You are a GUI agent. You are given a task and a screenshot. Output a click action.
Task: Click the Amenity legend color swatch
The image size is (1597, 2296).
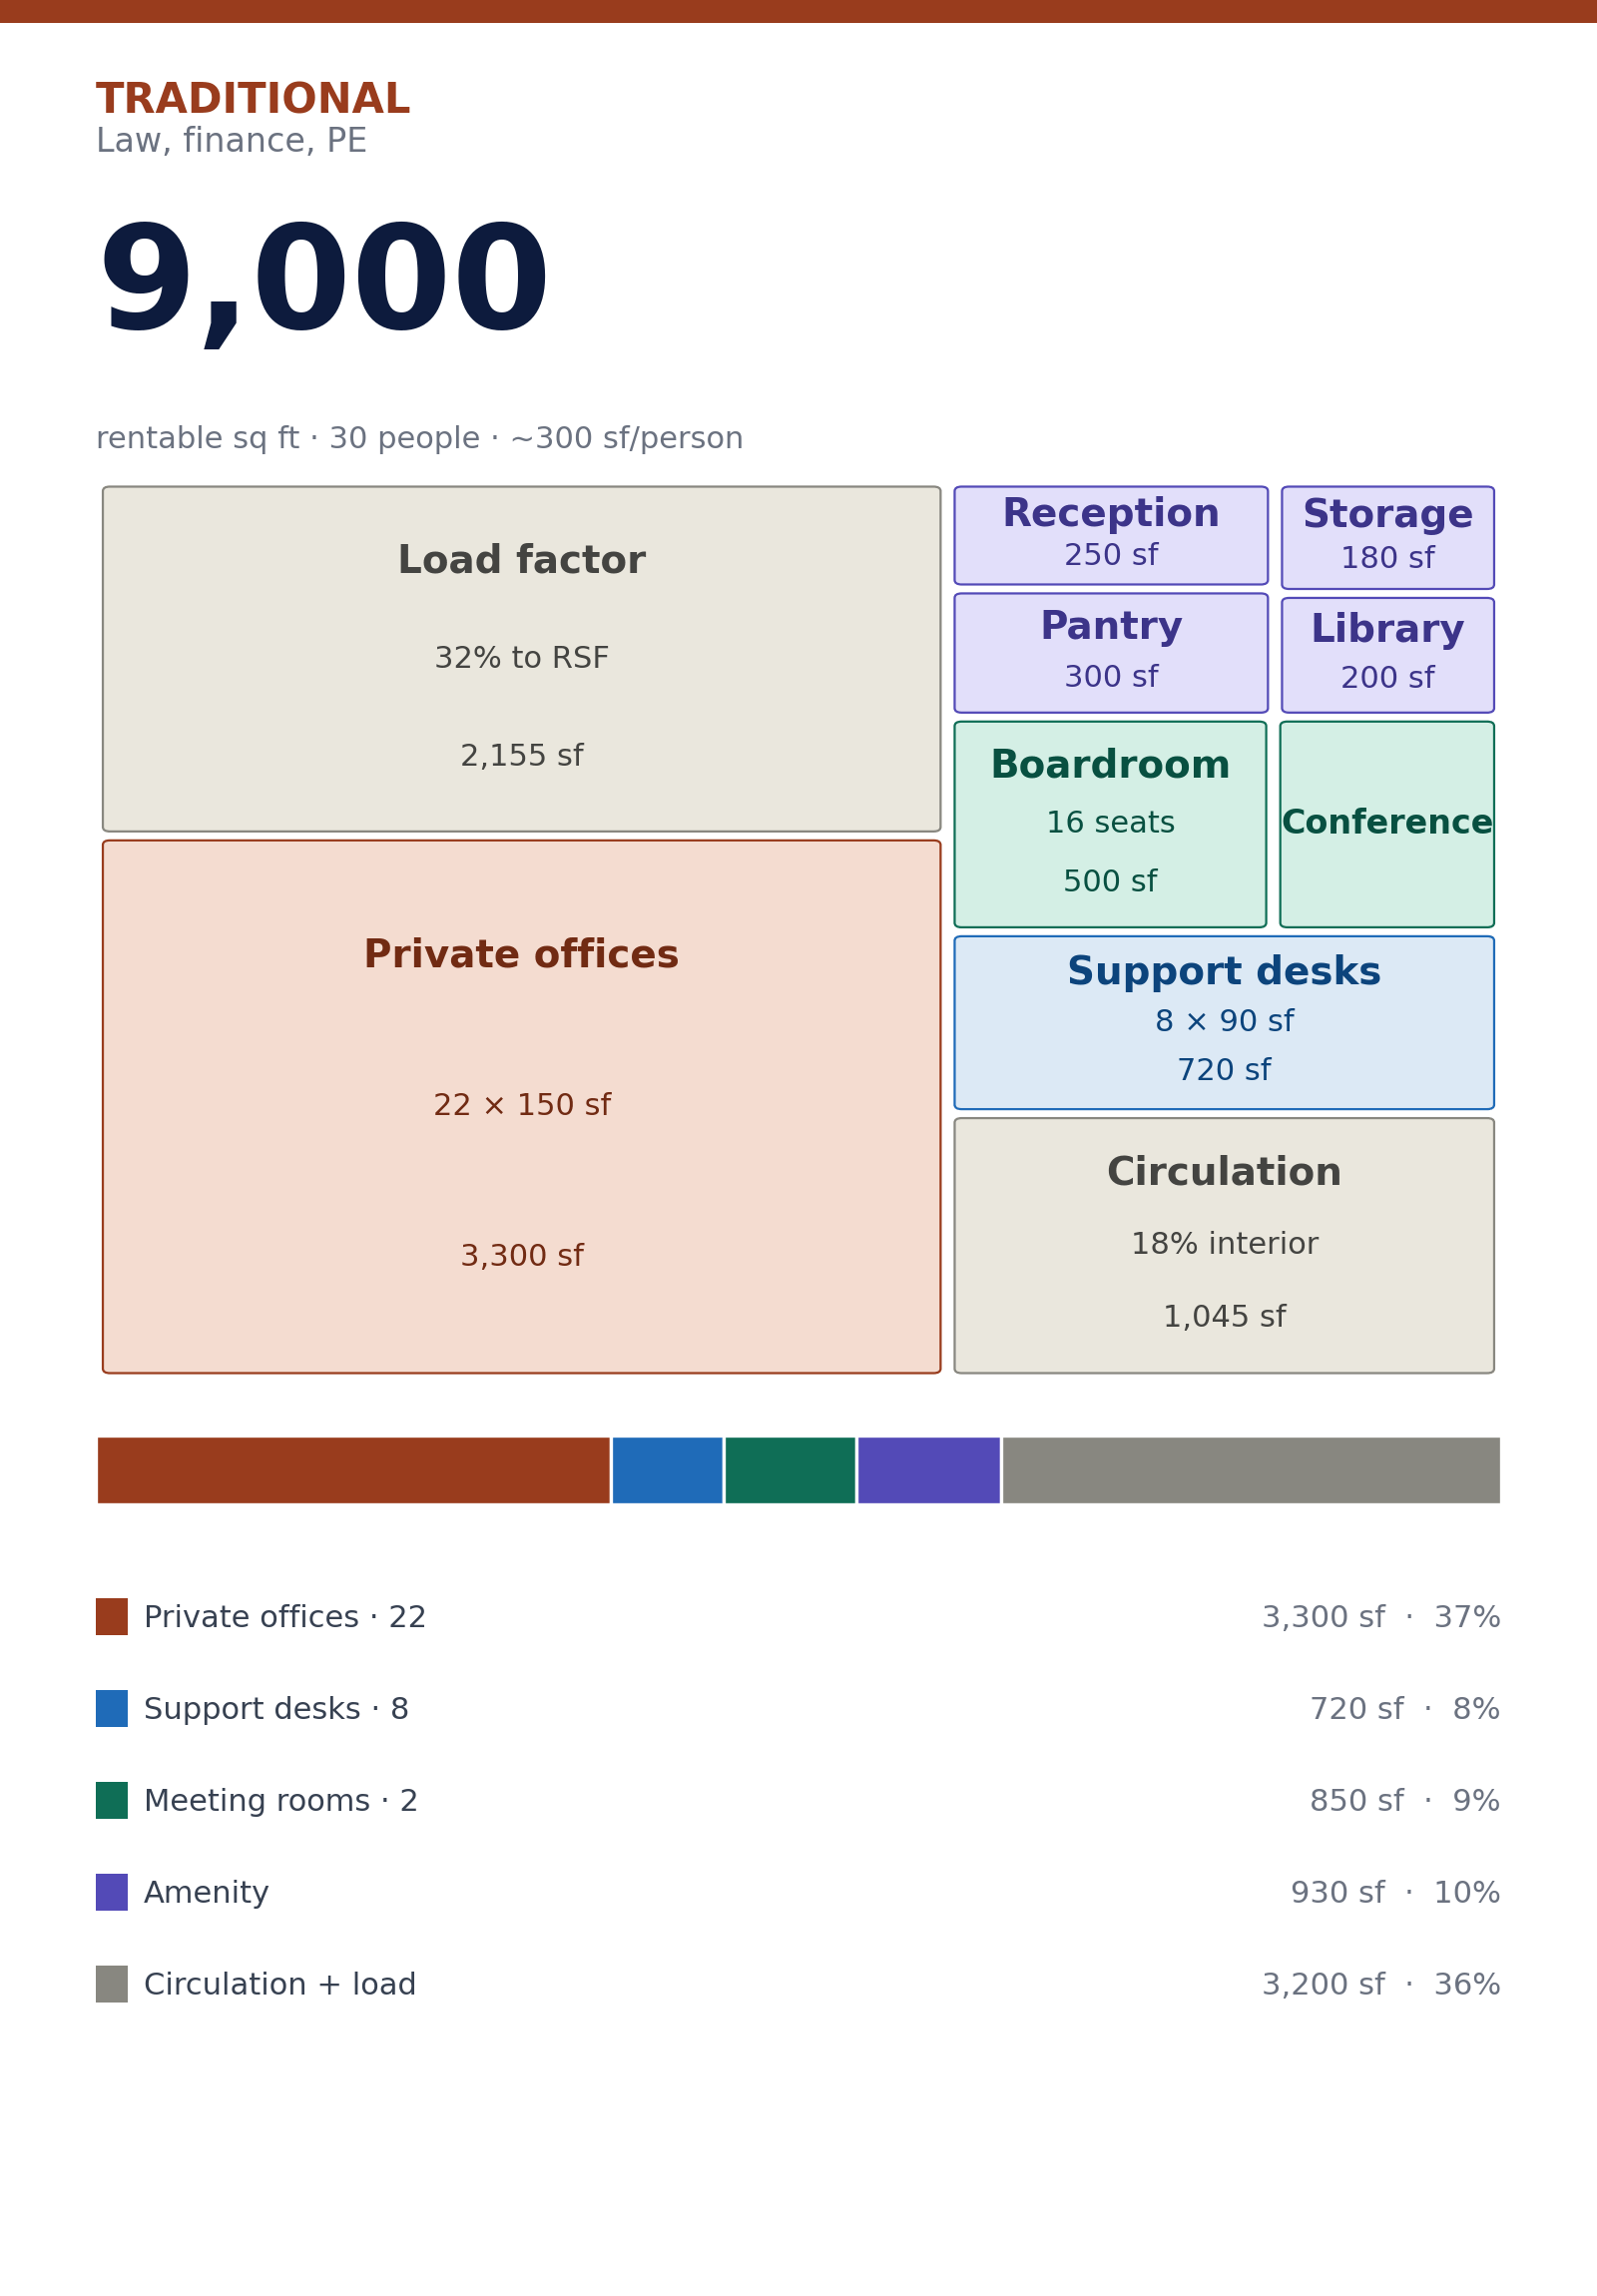(x=112, y=1893)
